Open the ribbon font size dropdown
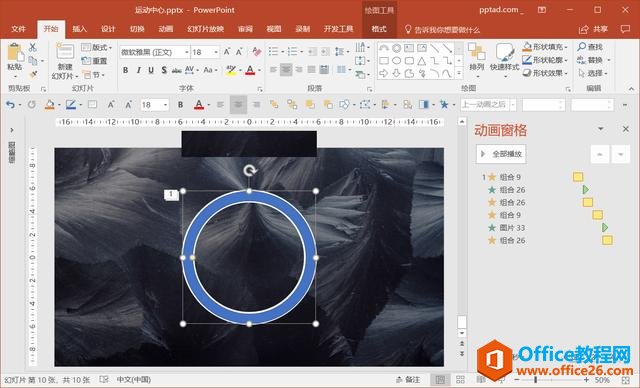640x388 pixels. [216, 52]
